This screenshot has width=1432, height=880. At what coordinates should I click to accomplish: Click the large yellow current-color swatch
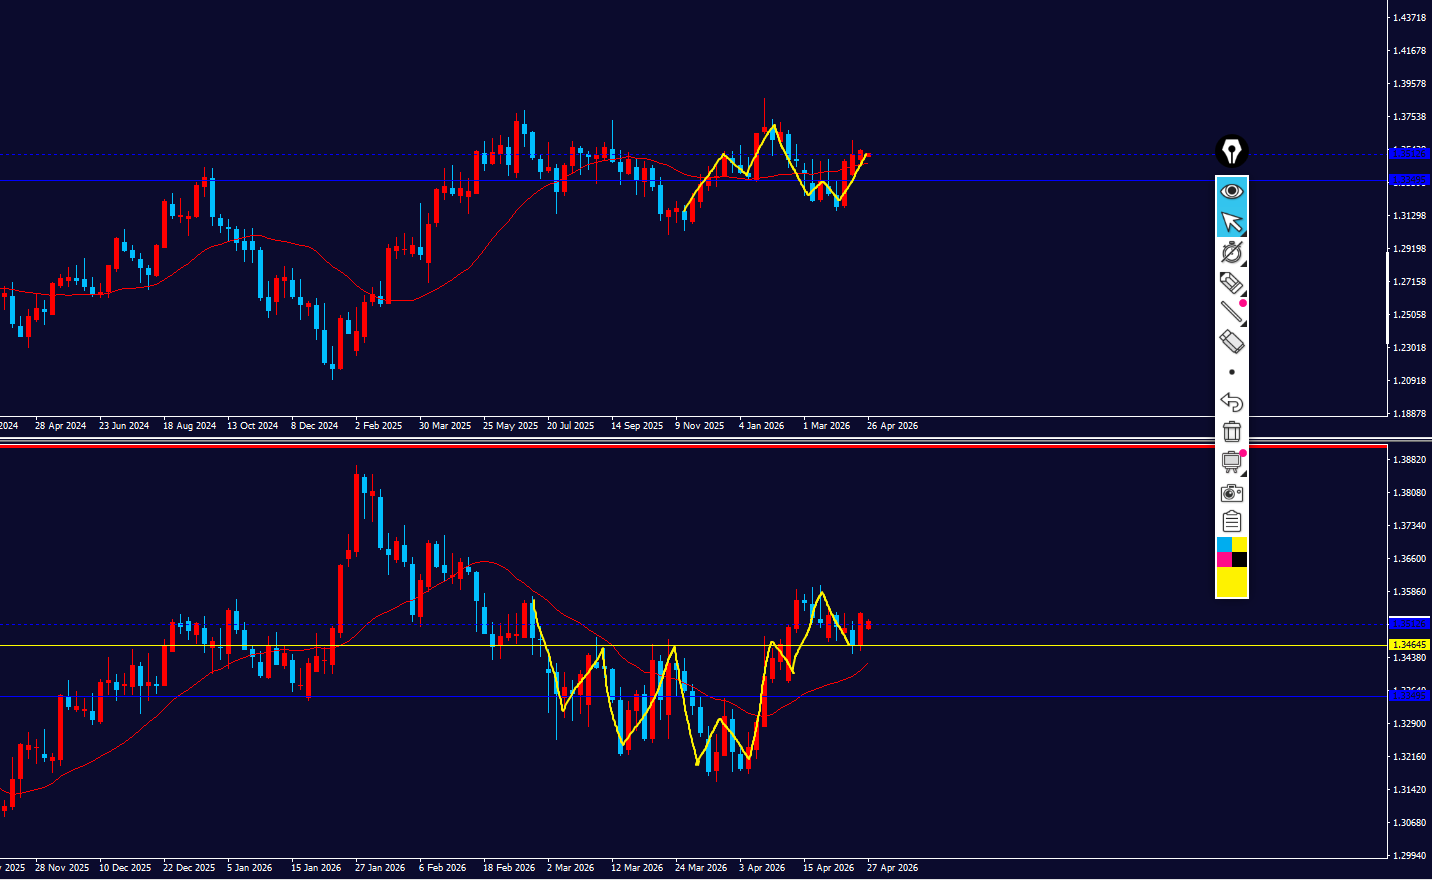(x=1231, y=583)
